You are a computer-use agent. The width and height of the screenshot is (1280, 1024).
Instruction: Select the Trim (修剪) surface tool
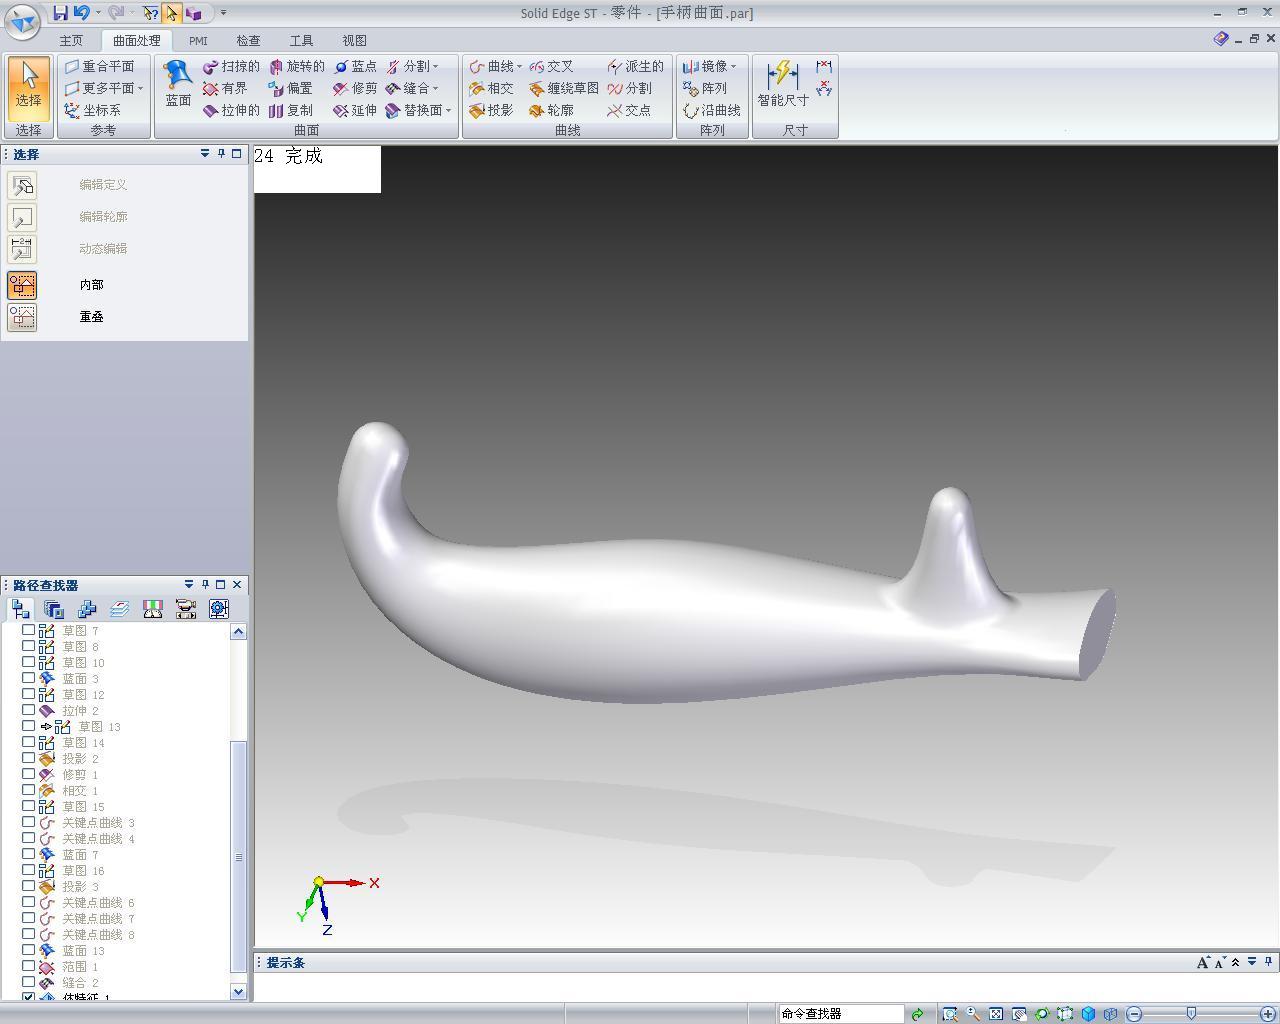tap(355, 88)
